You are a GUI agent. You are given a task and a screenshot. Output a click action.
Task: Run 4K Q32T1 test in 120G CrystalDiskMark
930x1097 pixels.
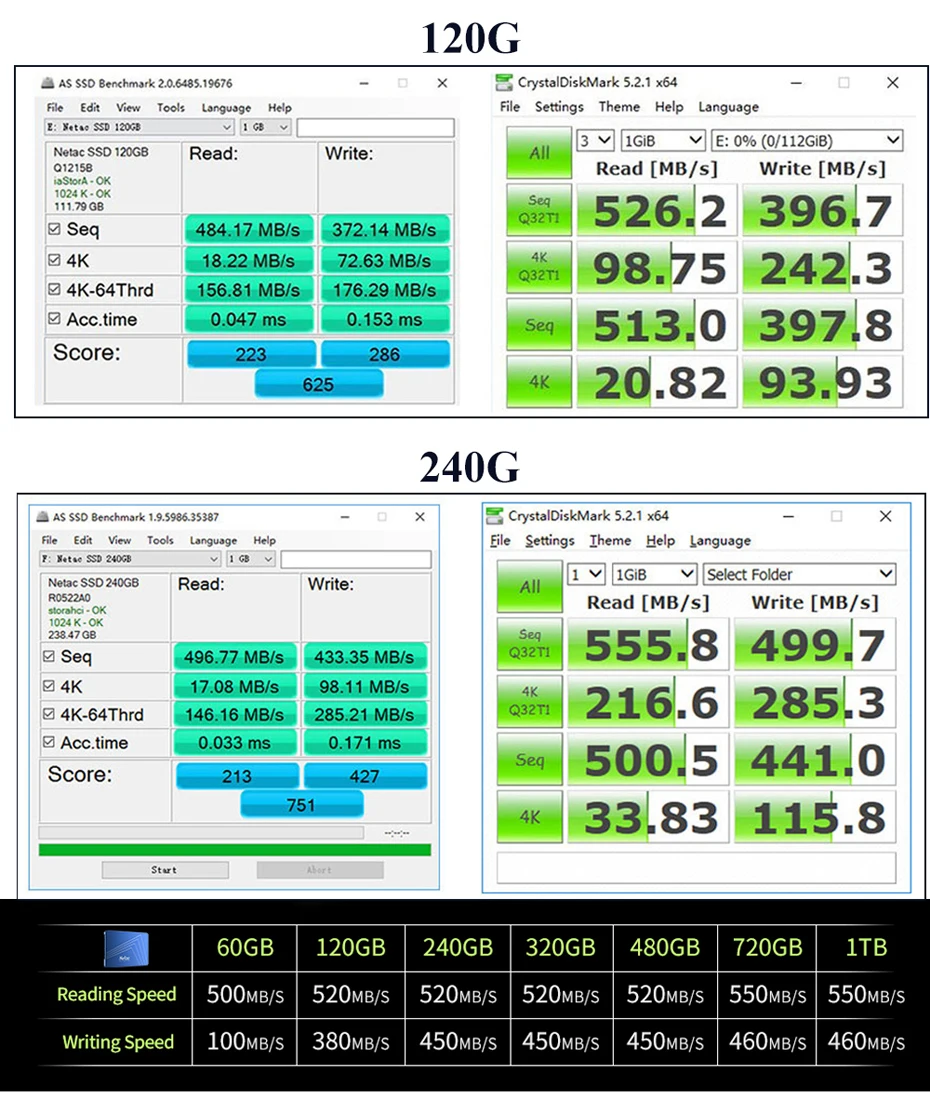[x=539, y=267]
